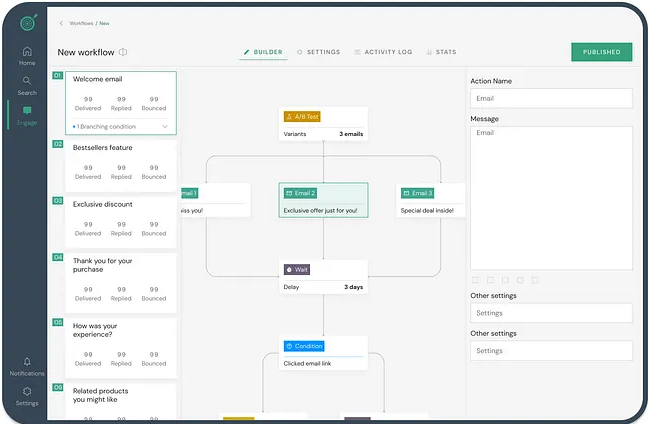Select the A/B Test node label
The image size is (648, 424).
(x=302, y=117)
